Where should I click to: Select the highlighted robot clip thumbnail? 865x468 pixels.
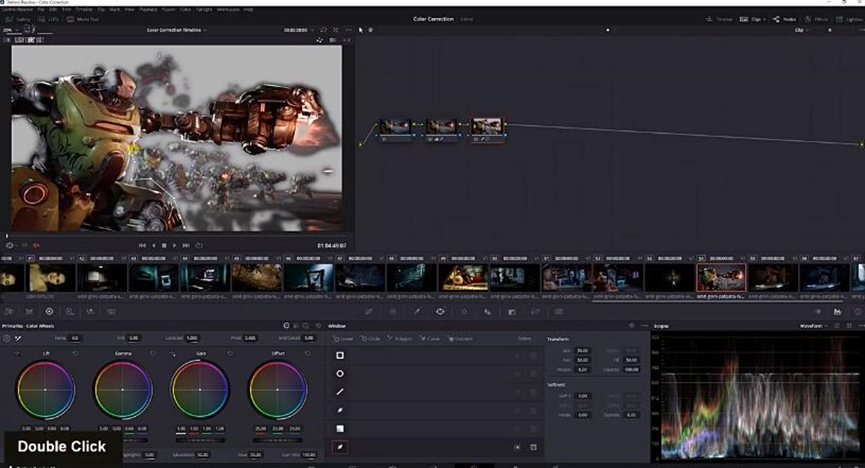pos(721,278)
